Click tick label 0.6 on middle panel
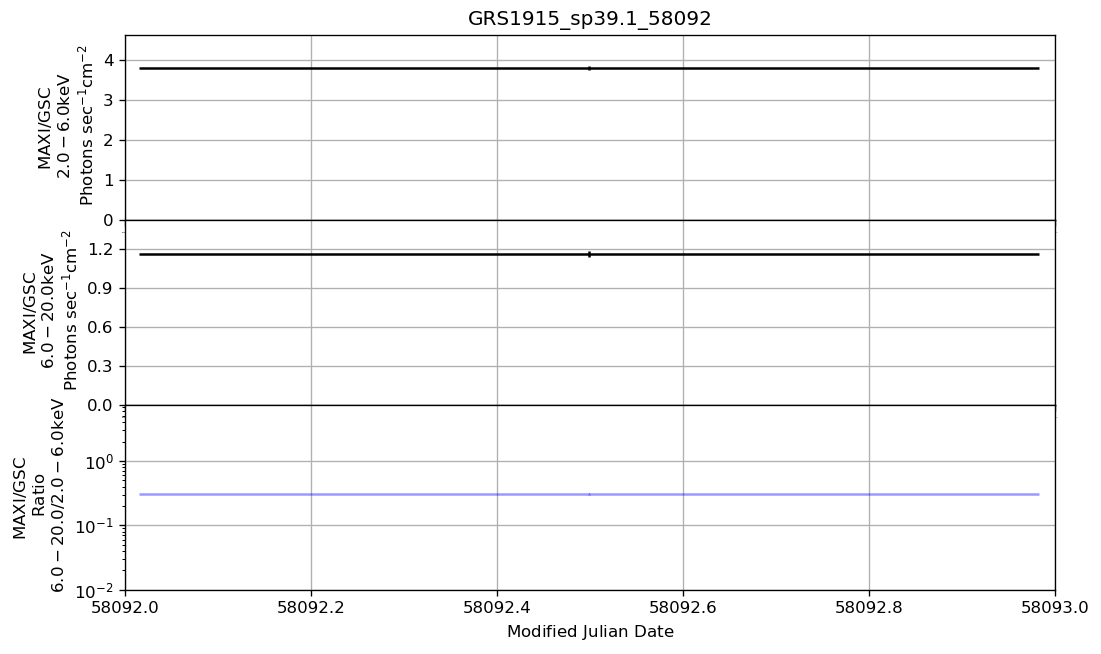 pyautogui.click(x=100, y=327)
